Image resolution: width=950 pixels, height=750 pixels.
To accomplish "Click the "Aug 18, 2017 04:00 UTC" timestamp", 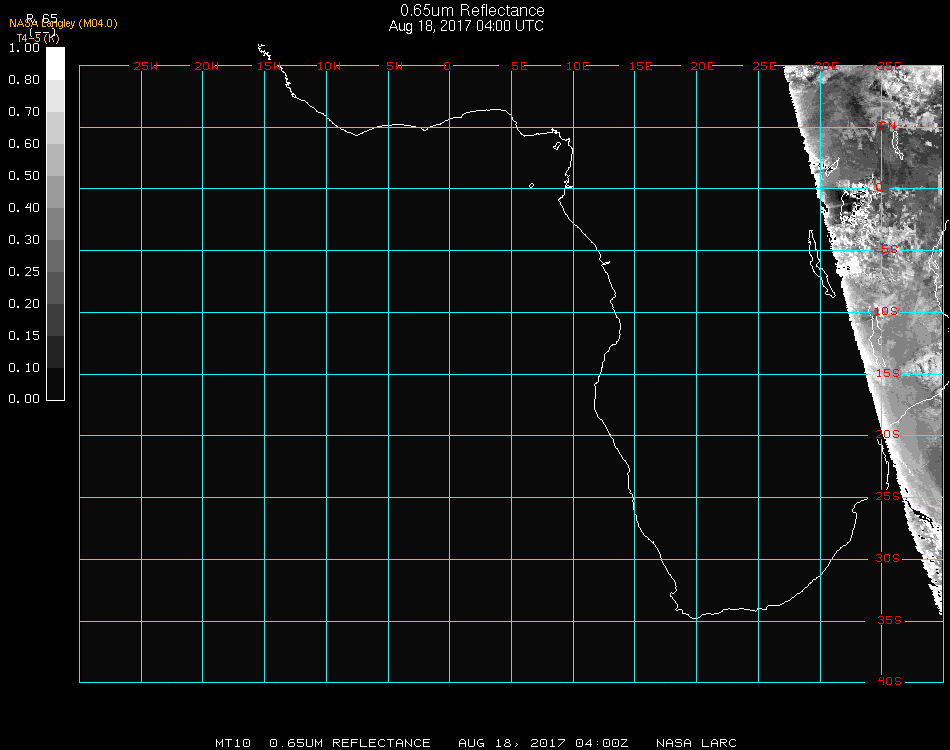I will point(466,26).
